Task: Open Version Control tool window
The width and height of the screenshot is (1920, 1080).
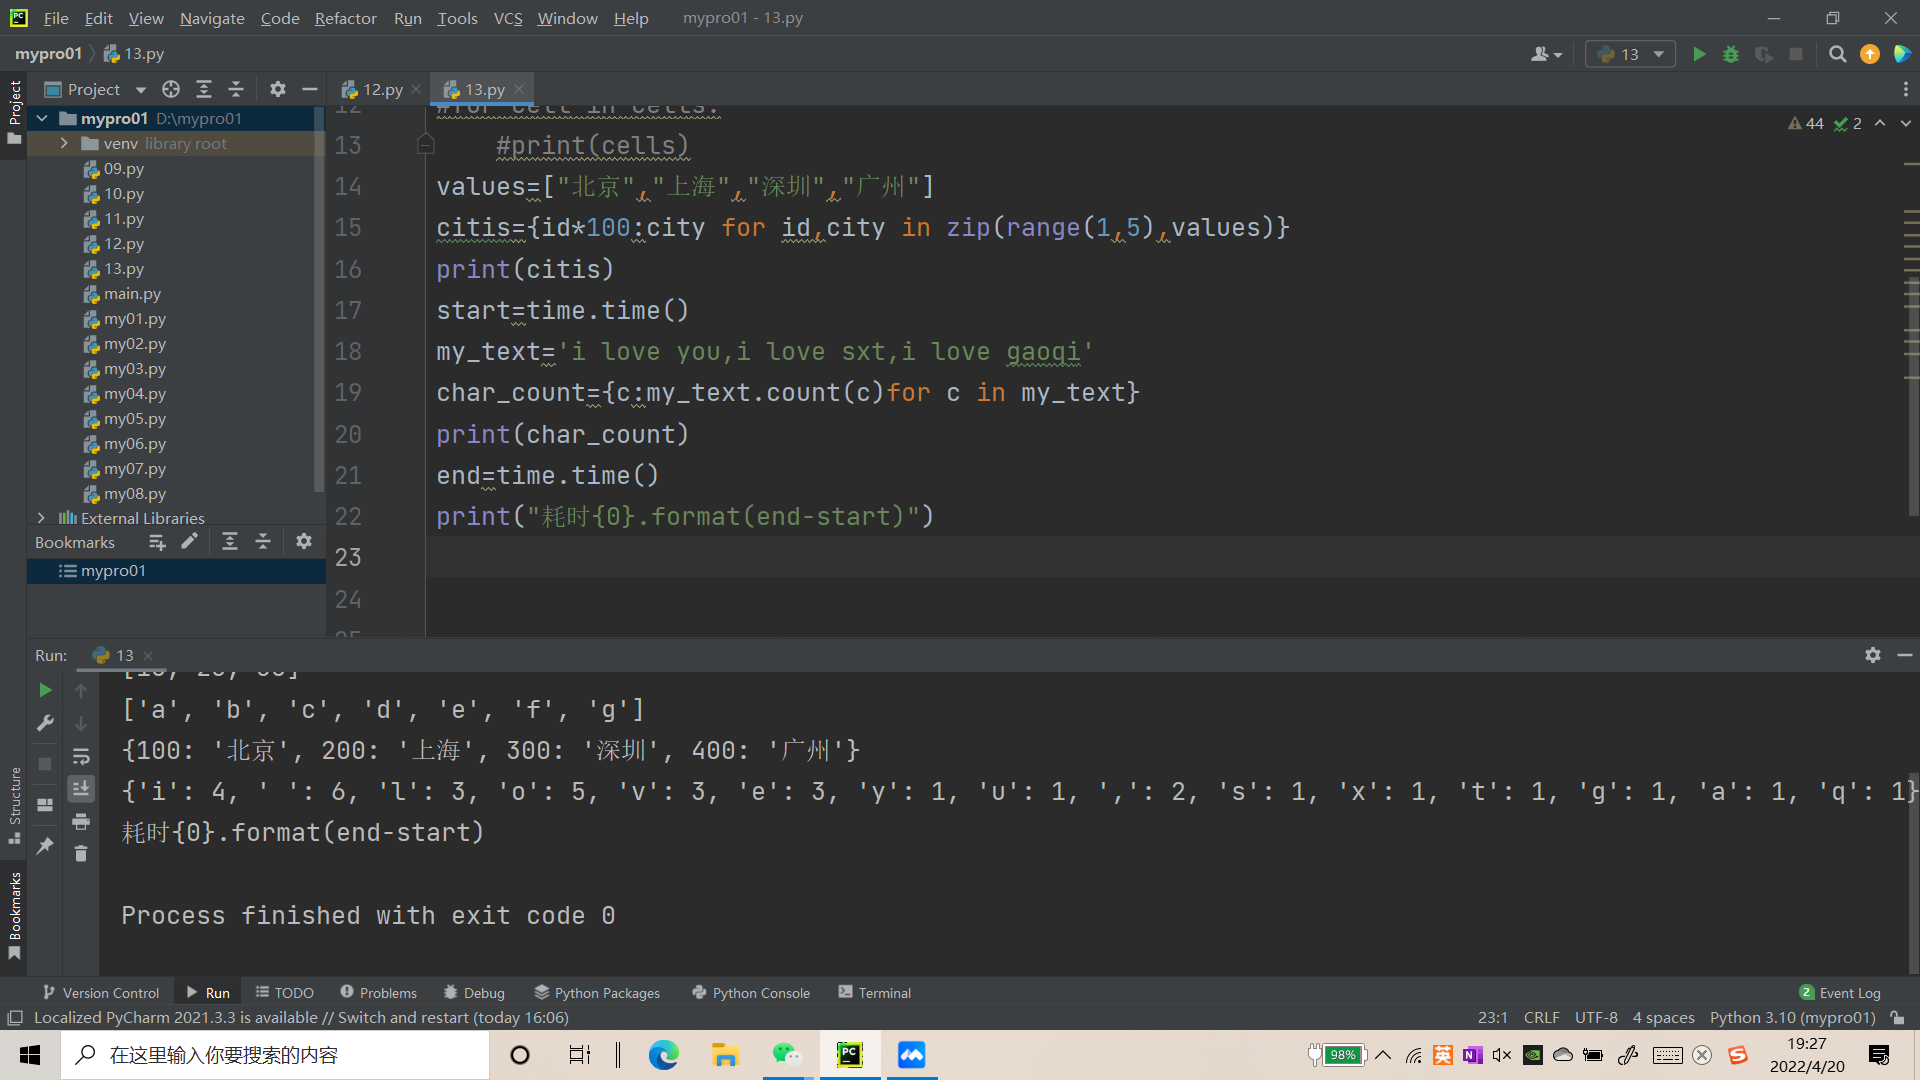Action: (x=101, y=992)
